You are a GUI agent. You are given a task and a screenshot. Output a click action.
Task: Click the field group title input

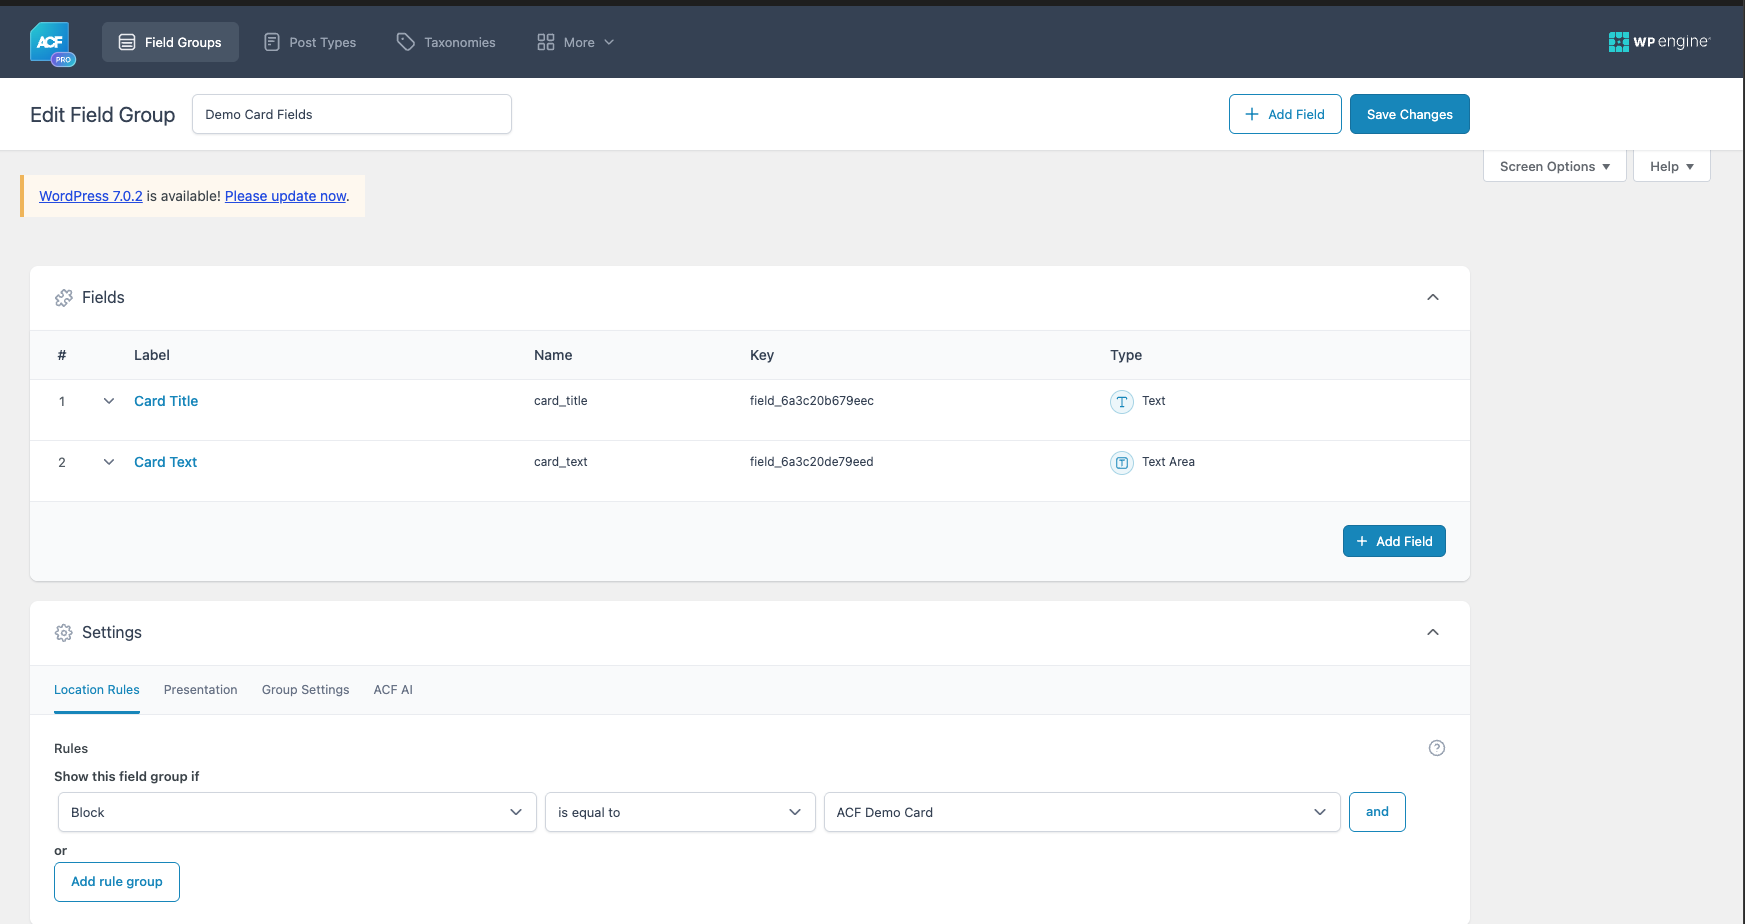pos(352,114)
